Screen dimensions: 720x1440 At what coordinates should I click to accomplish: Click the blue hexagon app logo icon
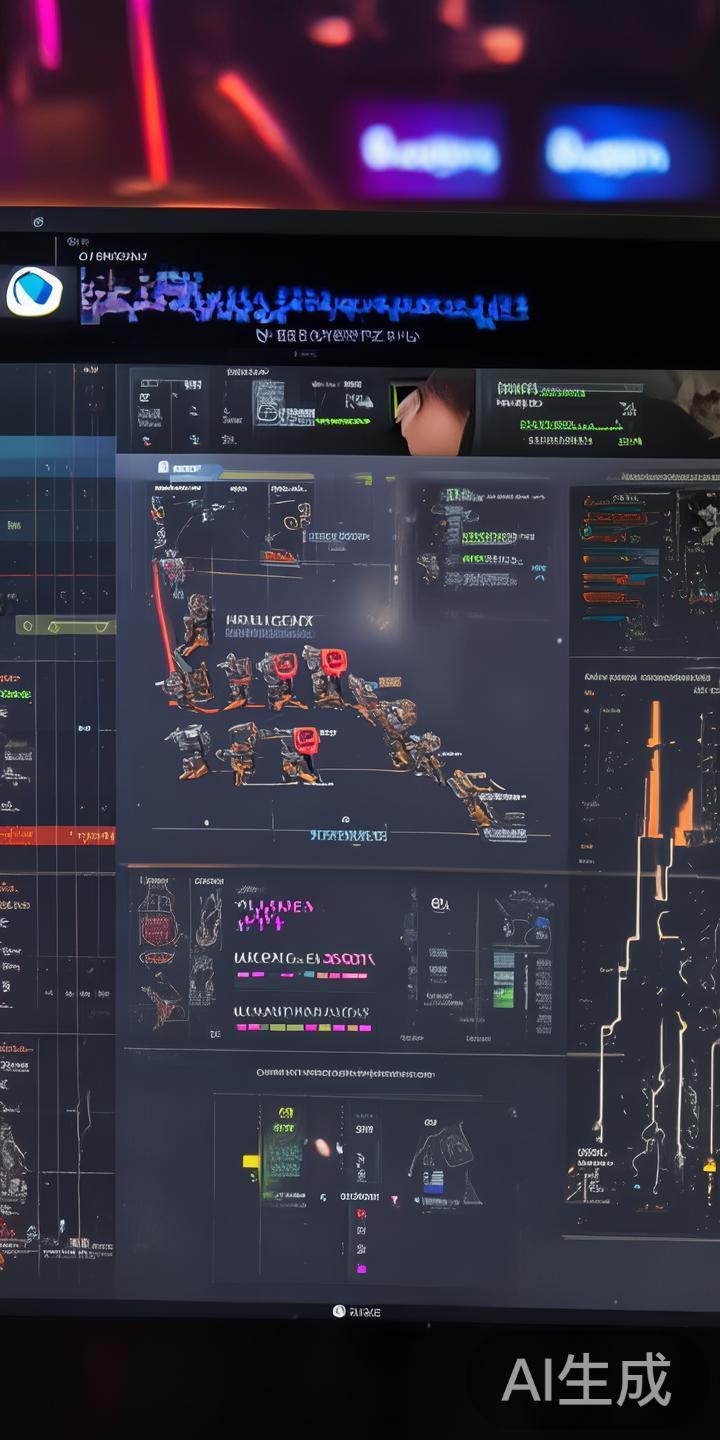coord(34,292)
